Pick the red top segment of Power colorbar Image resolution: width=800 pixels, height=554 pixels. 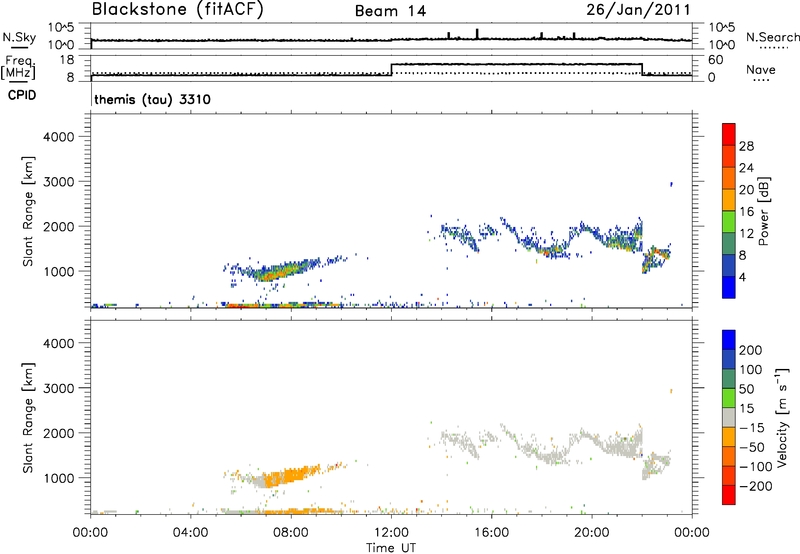[x=729, y=134]
